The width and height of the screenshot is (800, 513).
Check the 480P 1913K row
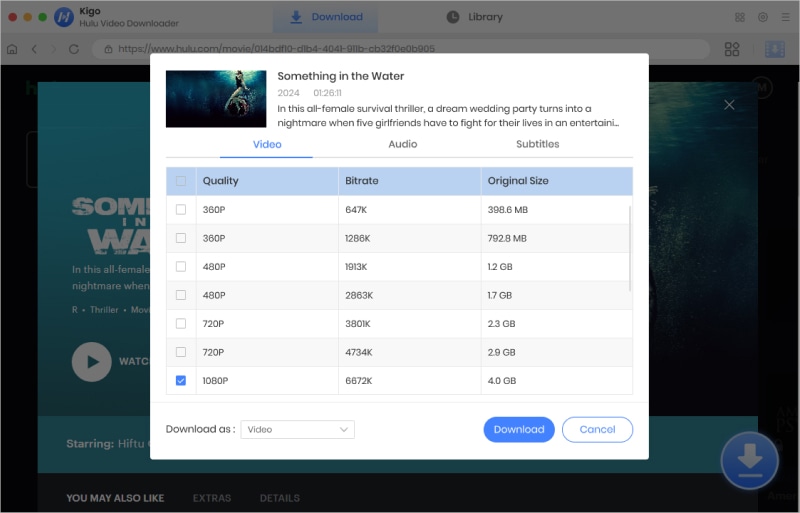[x=181, y=266]
